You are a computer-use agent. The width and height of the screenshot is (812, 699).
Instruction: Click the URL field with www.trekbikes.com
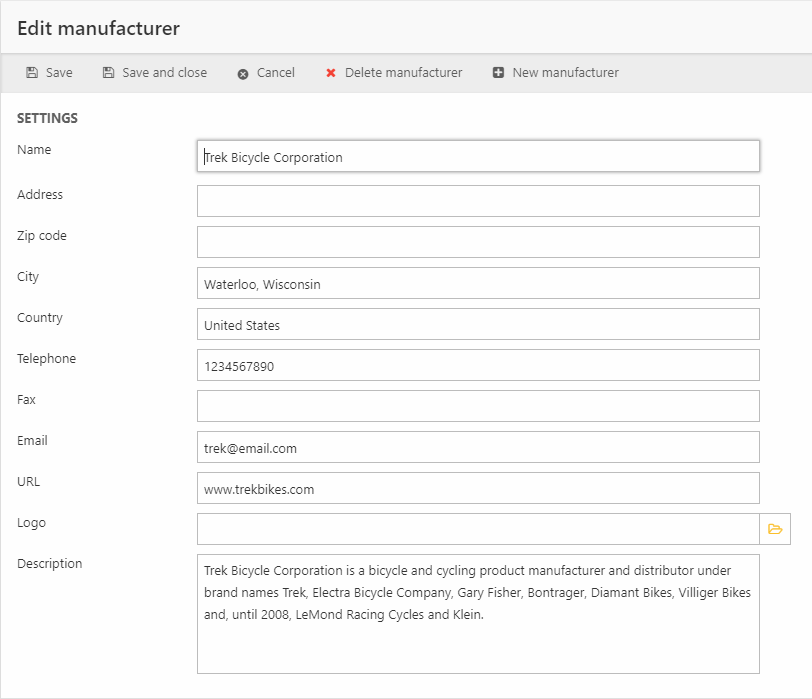pyautogui.click(x=478, y=488)
